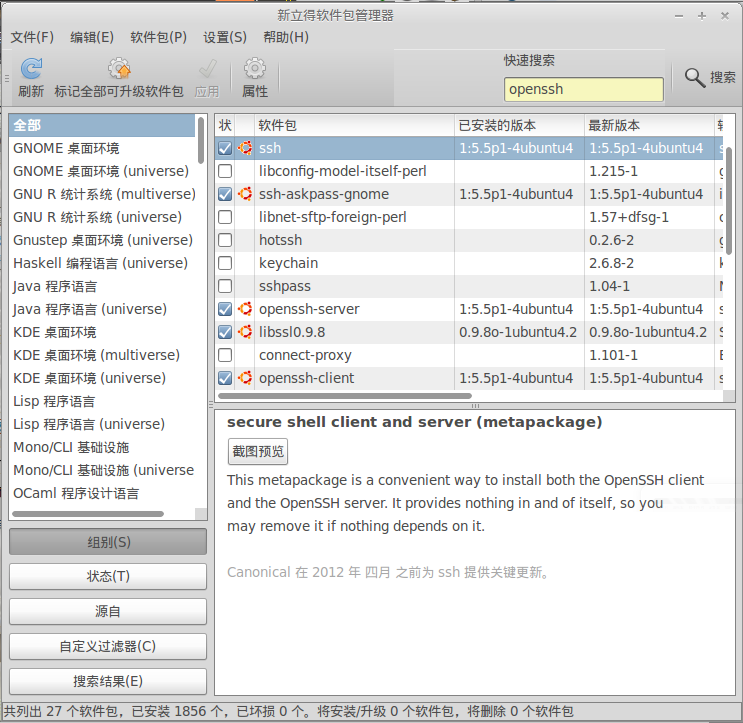
Task: Sort by the 已安装的版本 column header
Action: pos(519,125)
